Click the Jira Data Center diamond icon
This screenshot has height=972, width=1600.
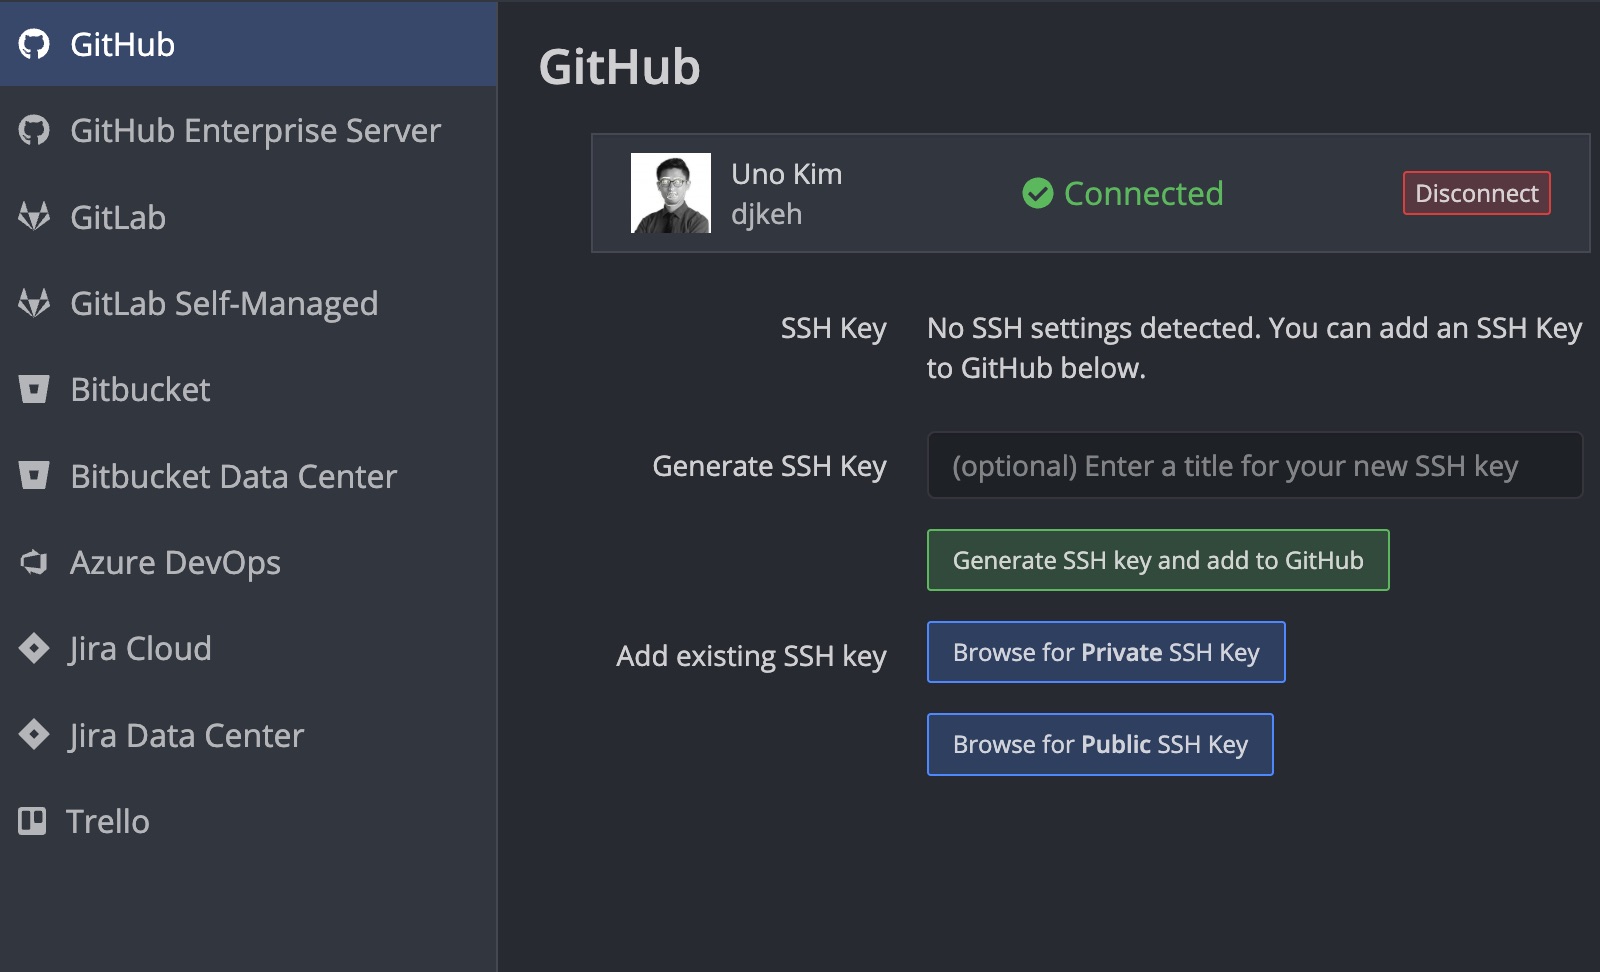coord(34,735)
